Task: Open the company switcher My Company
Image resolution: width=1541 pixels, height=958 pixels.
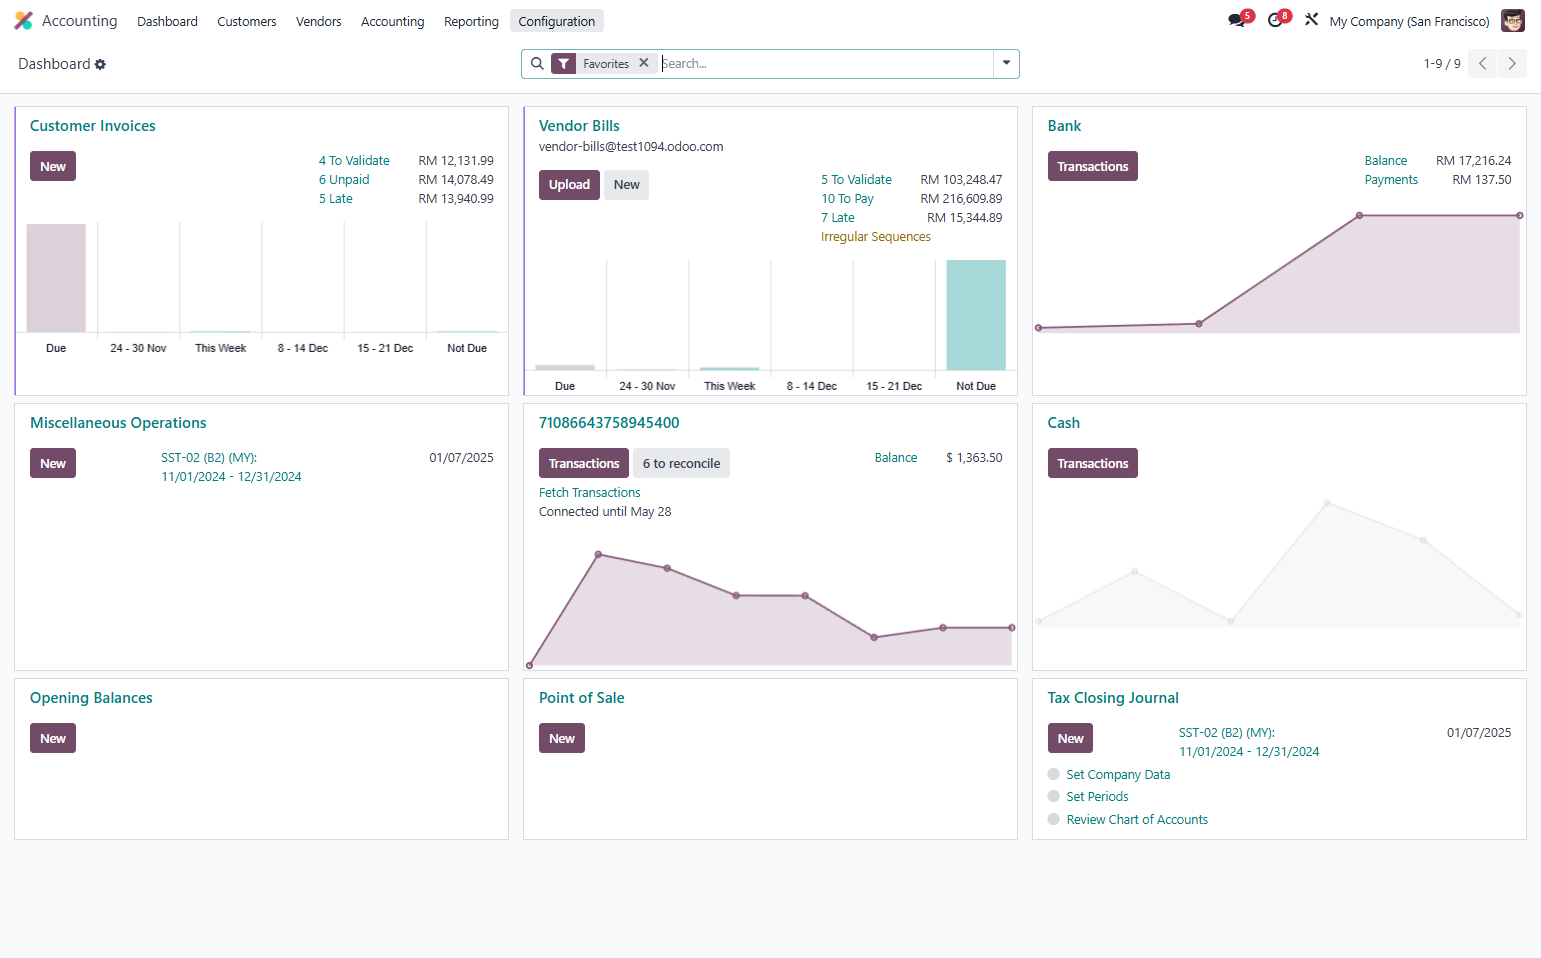Action: (x=1409, y=21)
